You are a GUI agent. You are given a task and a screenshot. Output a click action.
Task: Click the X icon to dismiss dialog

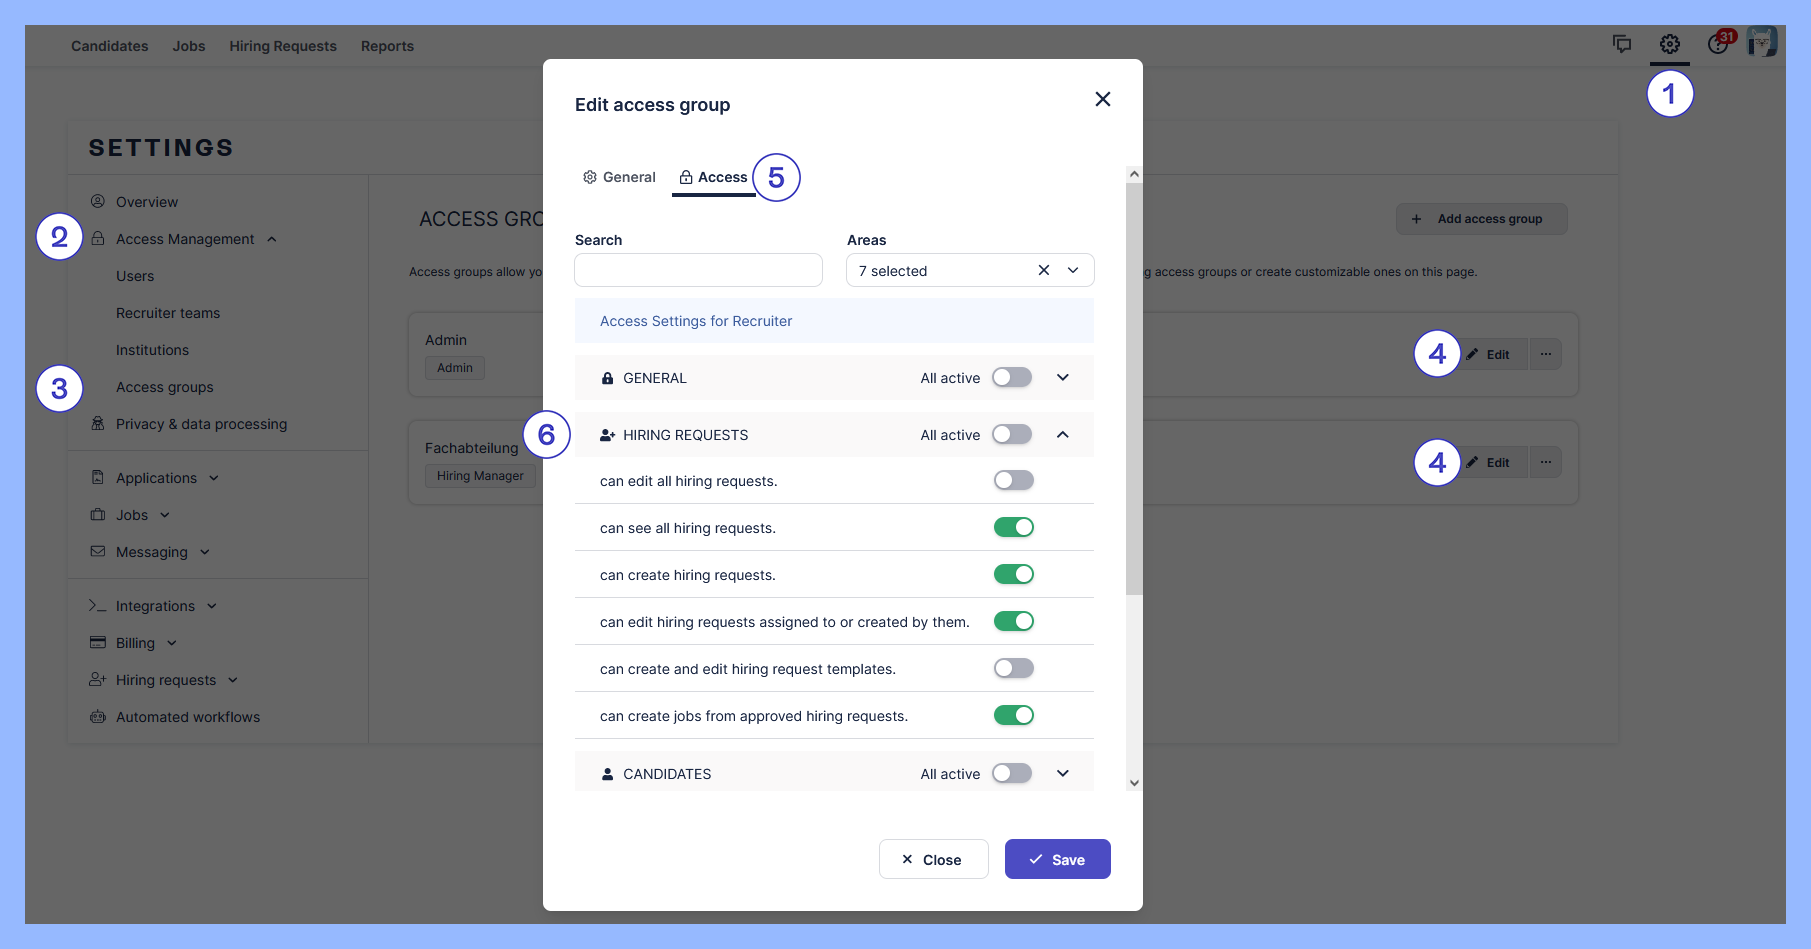pyautogui.click(x=1102, y=99)
